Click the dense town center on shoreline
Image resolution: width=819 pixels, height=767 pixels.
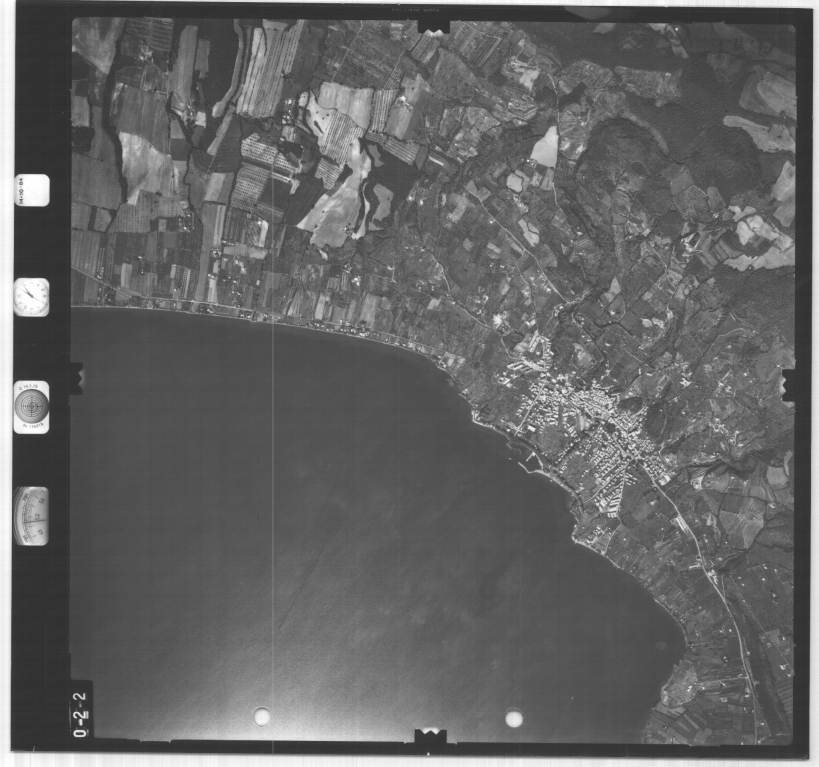(x=580, y=420)
